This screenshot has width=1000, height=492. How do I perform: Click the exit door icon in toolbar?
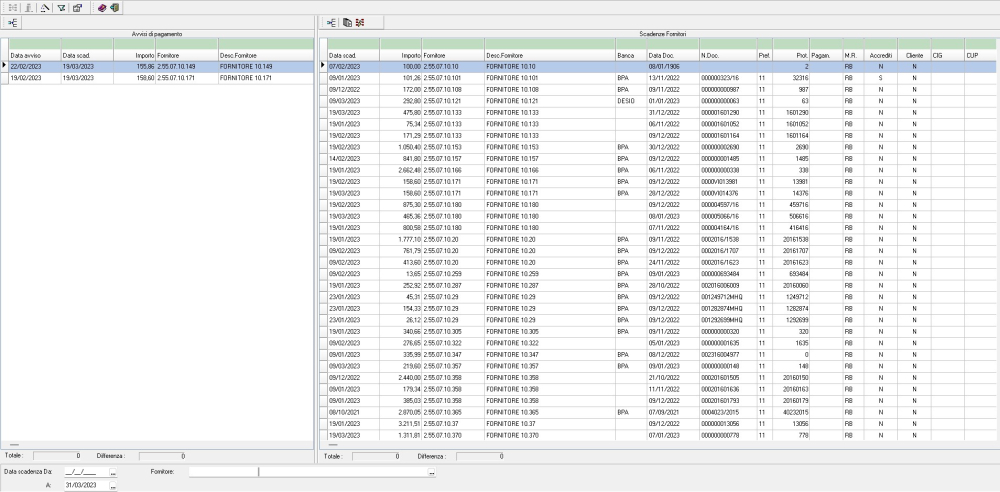[113, 7]
